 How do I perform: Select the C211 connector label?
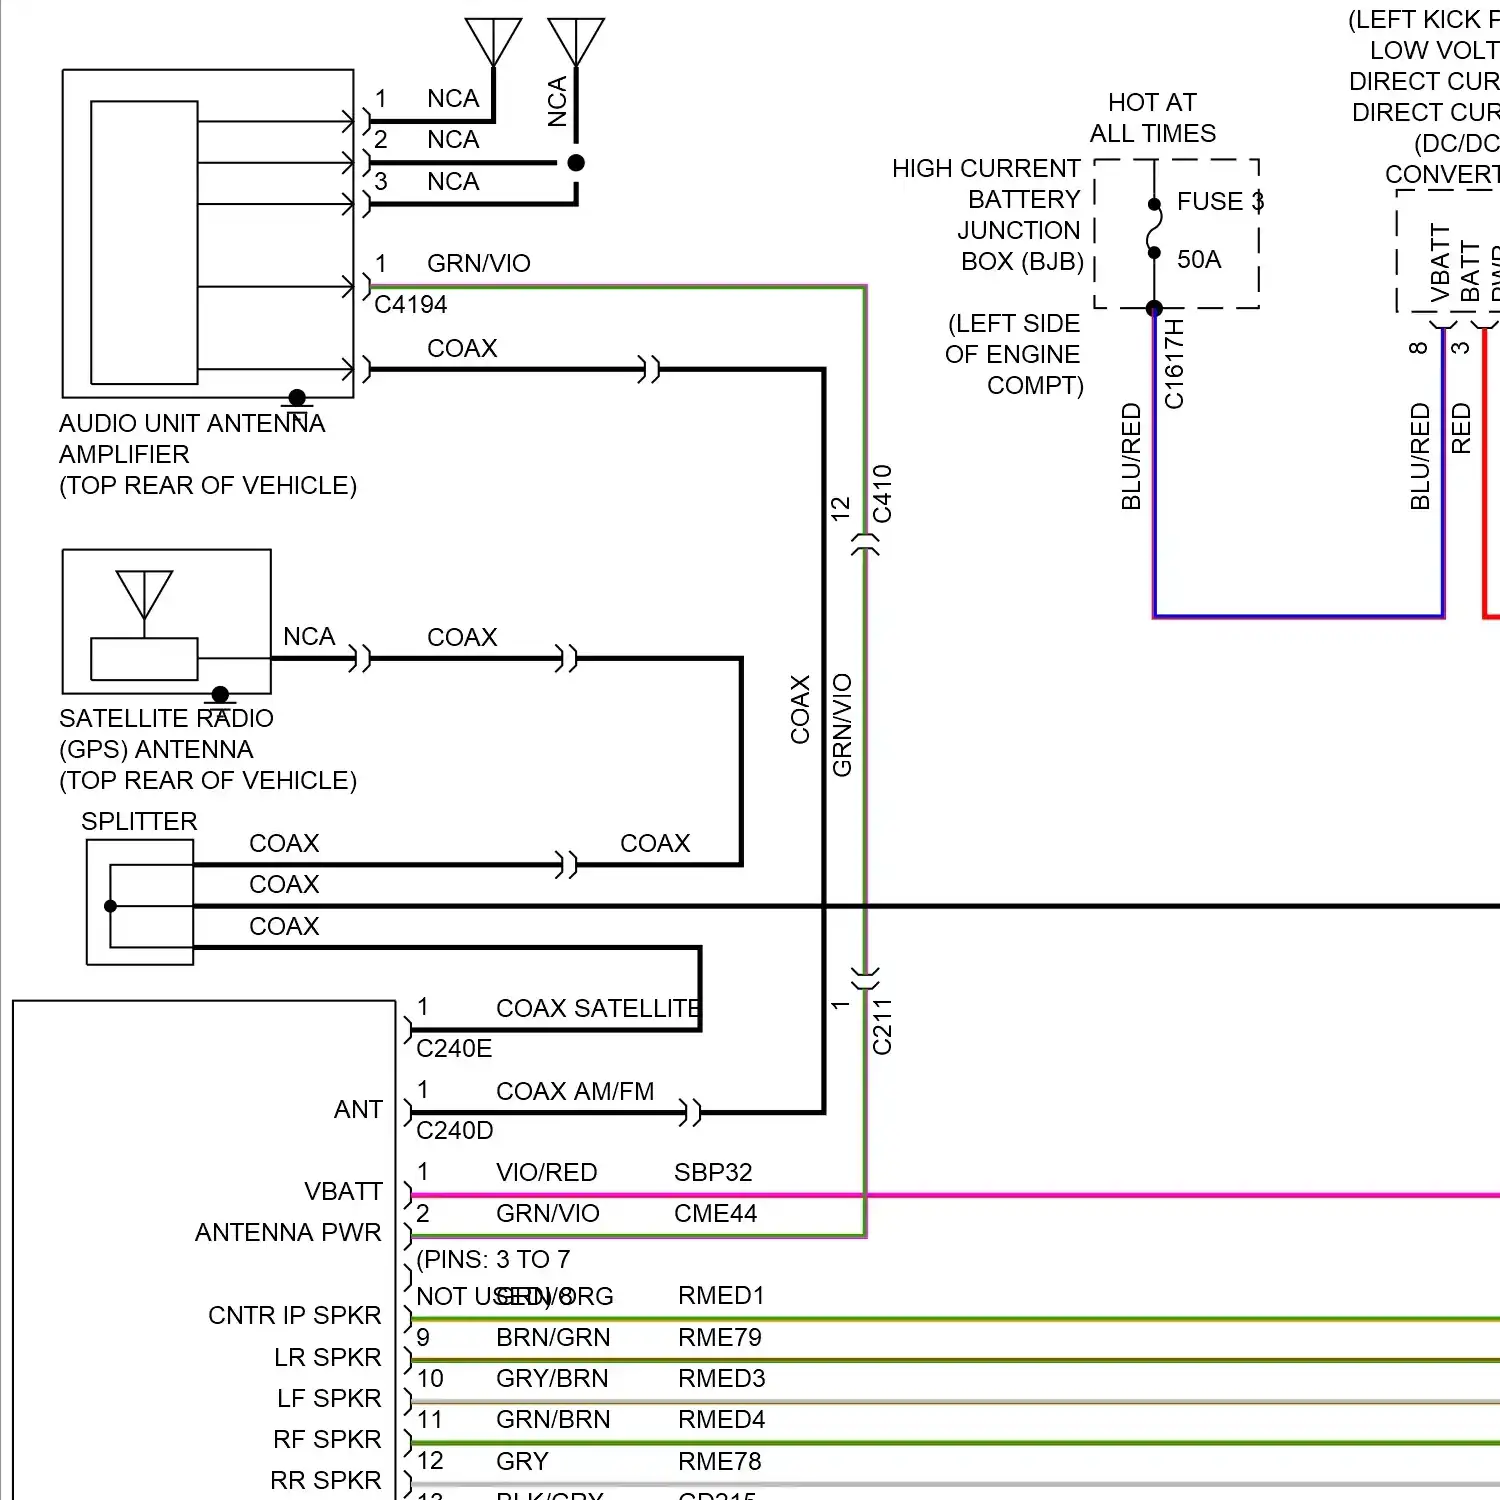[882, 1026]
